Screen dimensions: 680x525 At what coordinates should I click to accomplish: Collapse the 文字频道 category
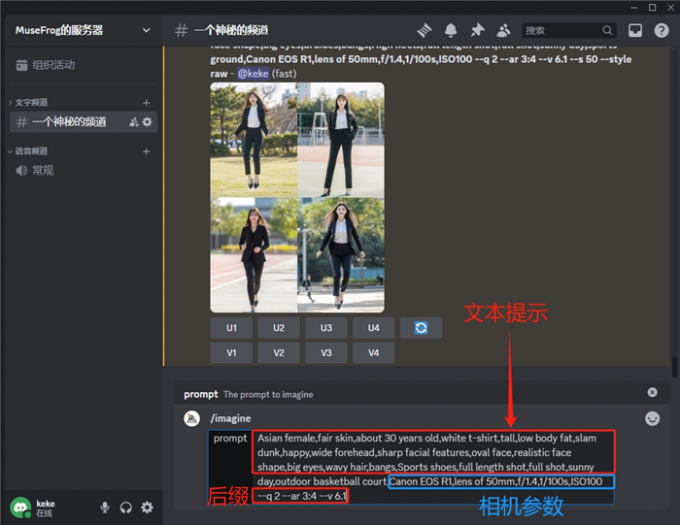(x=29, y=103)
